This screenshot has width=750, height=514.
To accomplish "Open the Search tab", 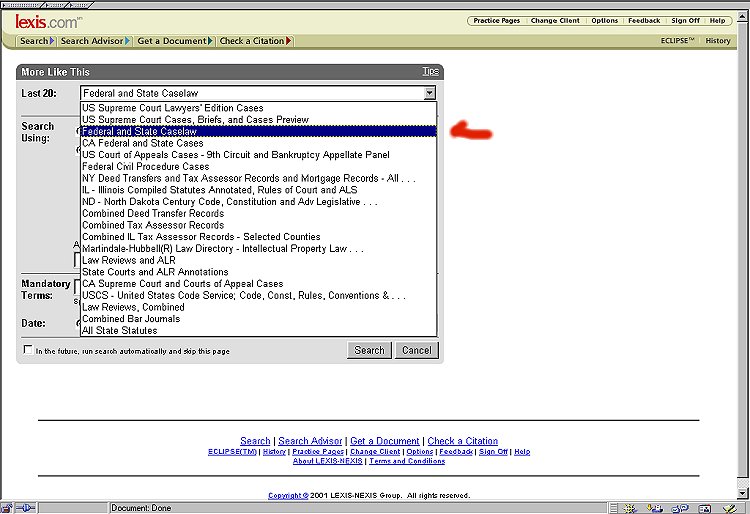I will [x=36, y=41].
